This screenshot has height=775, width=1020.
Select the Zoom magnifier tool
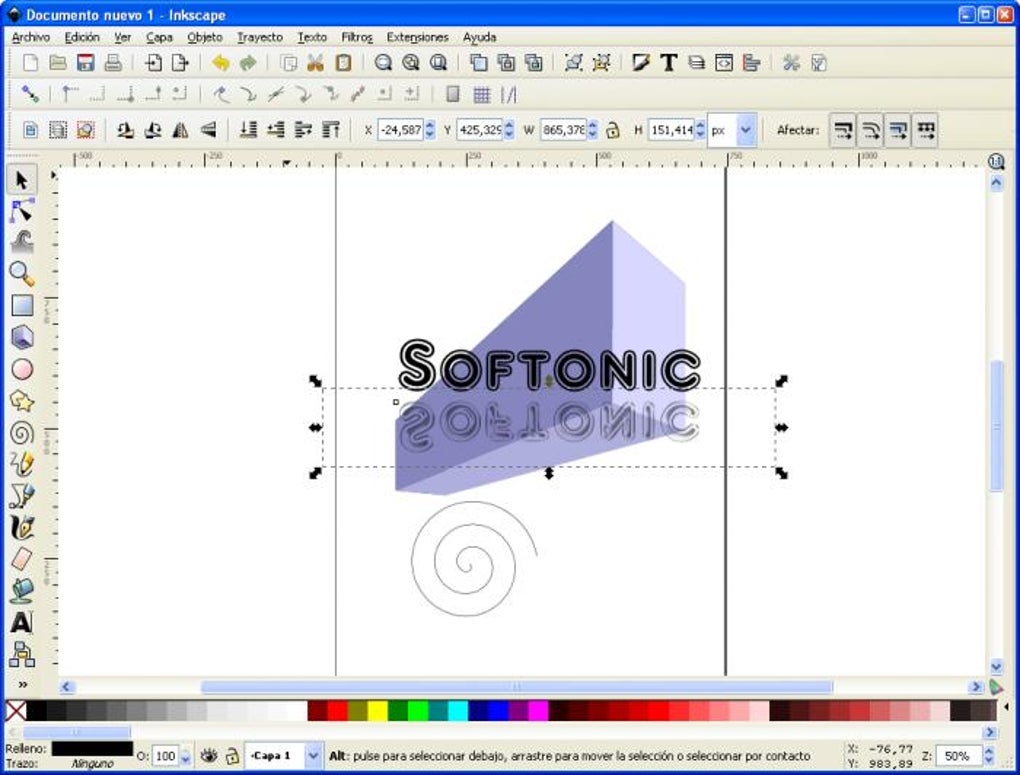click(21, 274)
